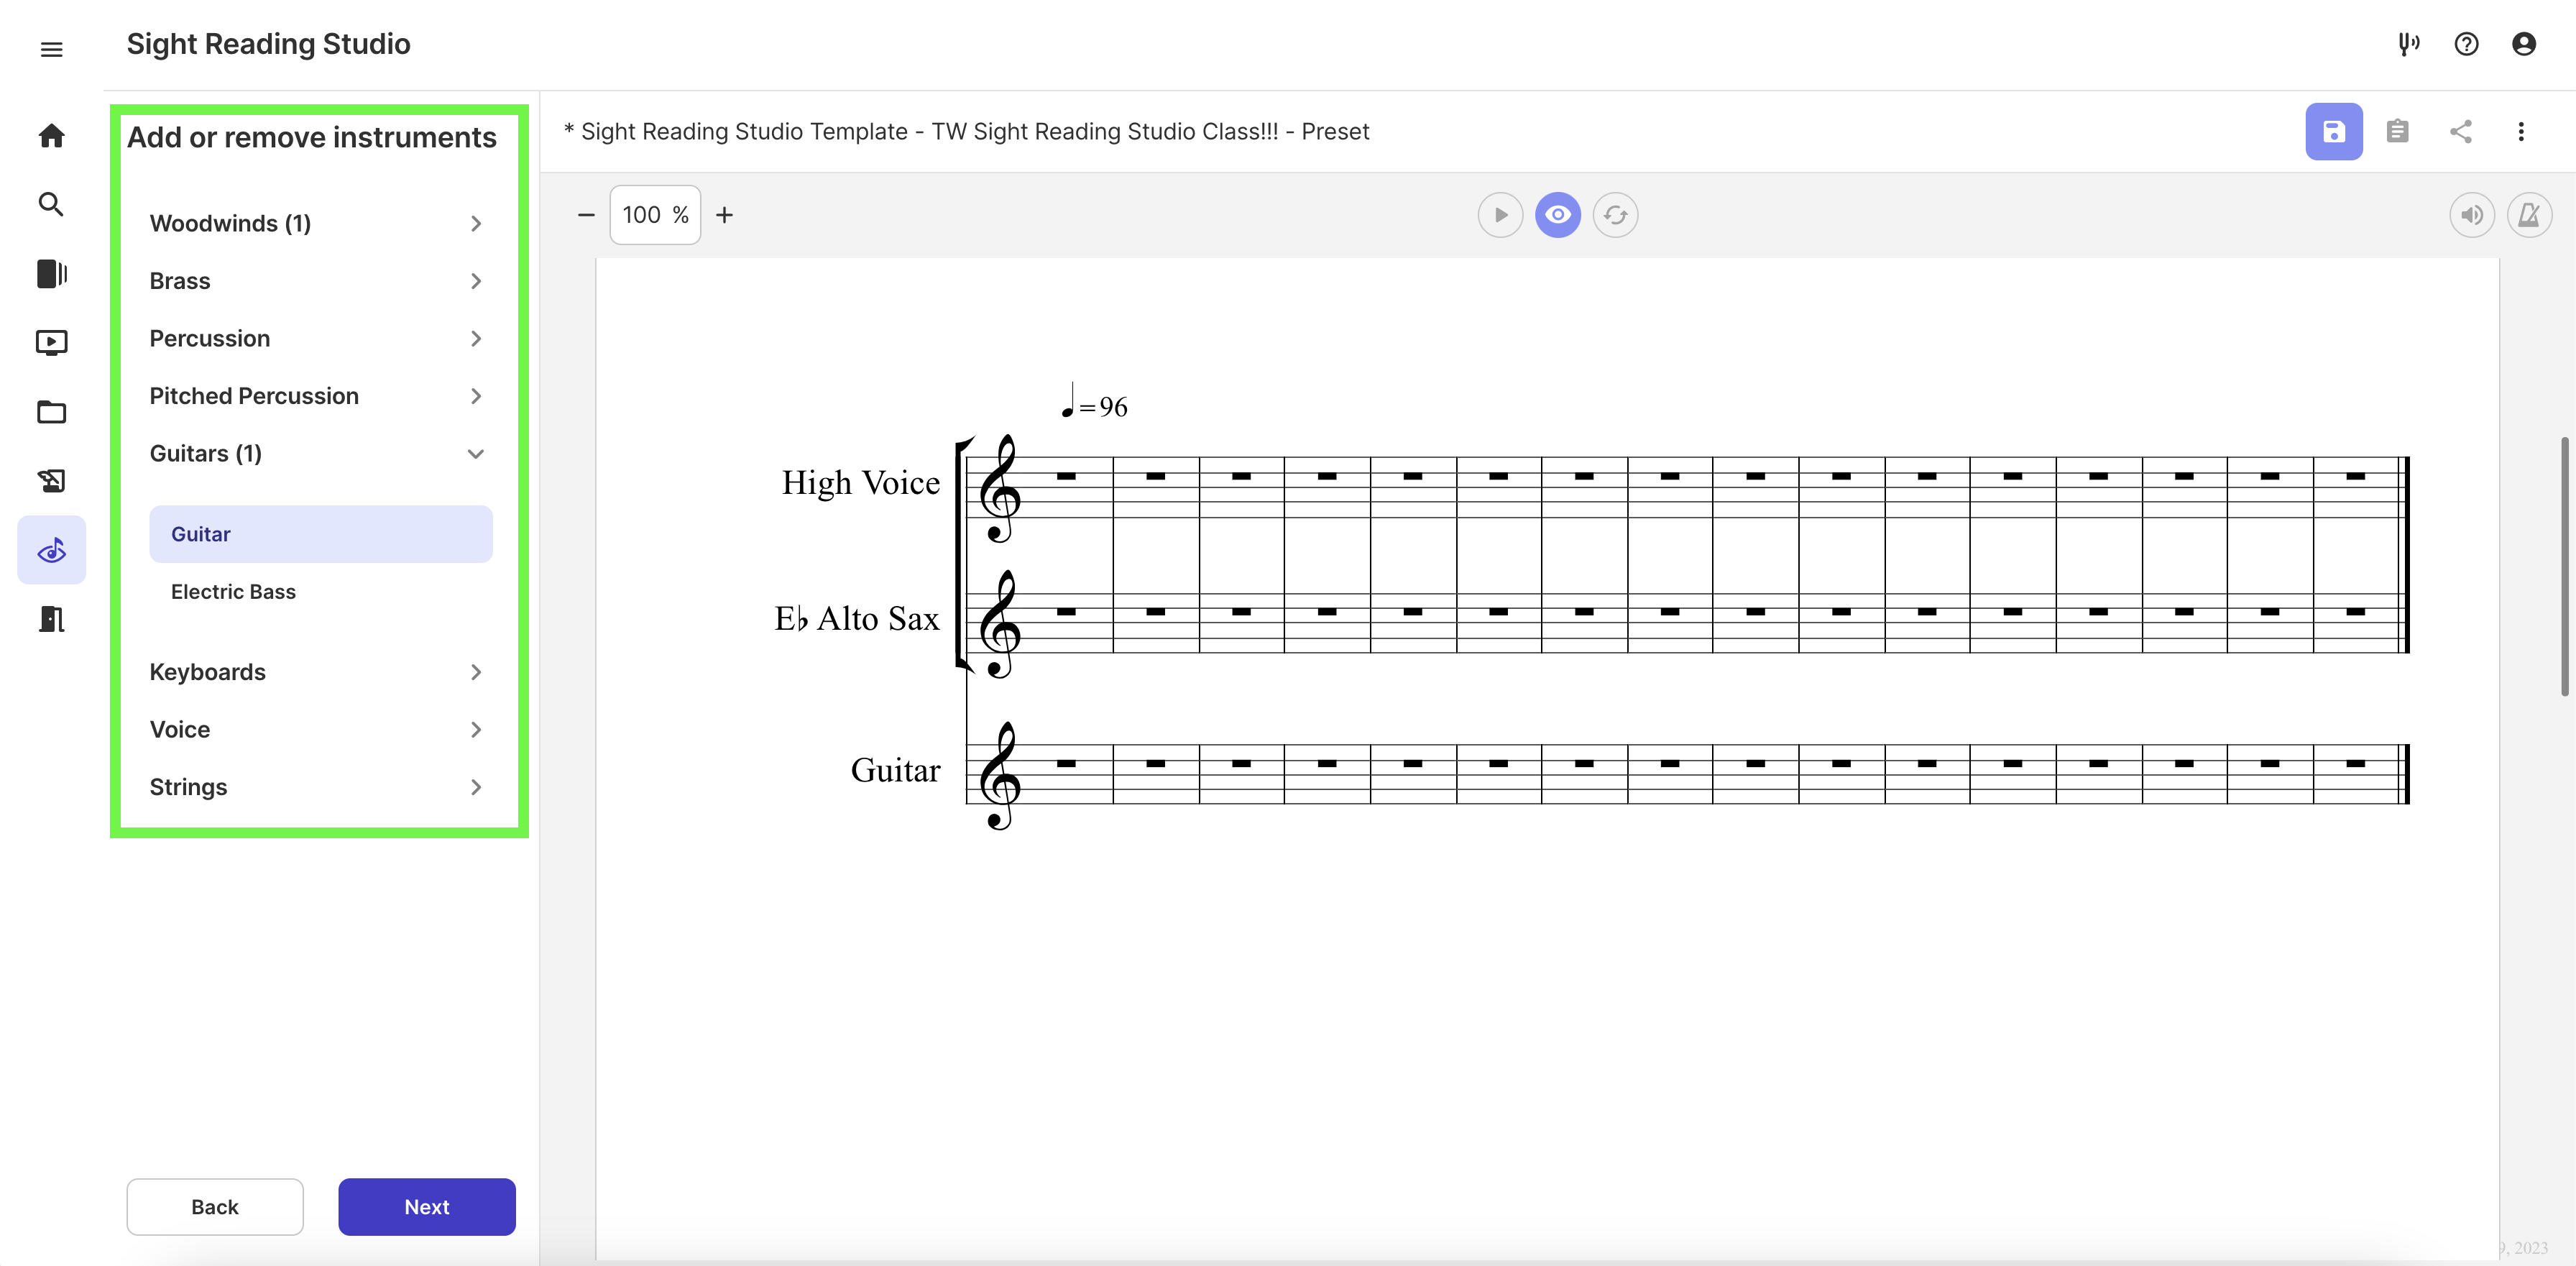Click the share icon
The width and height of the screenshot is (2576, 1266).
click(x=2460, y=131)
